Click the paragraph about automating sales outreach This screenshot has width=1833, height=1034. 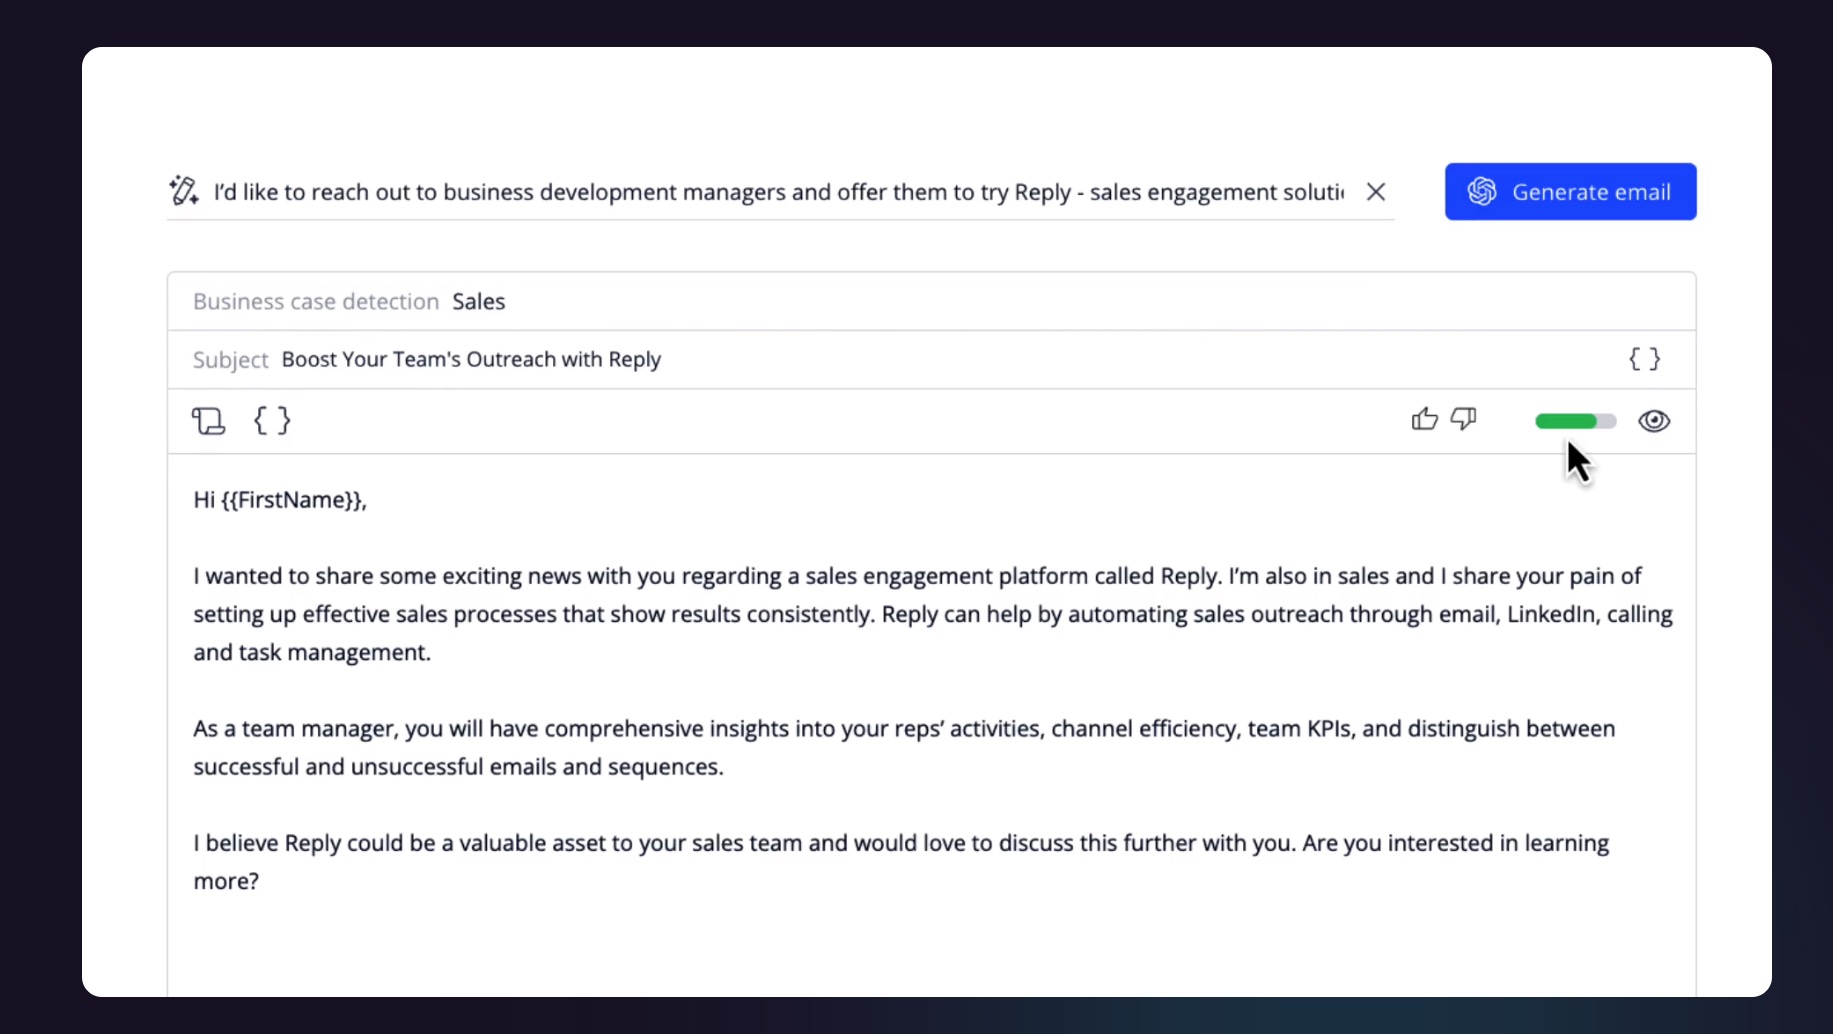[900, 614]
